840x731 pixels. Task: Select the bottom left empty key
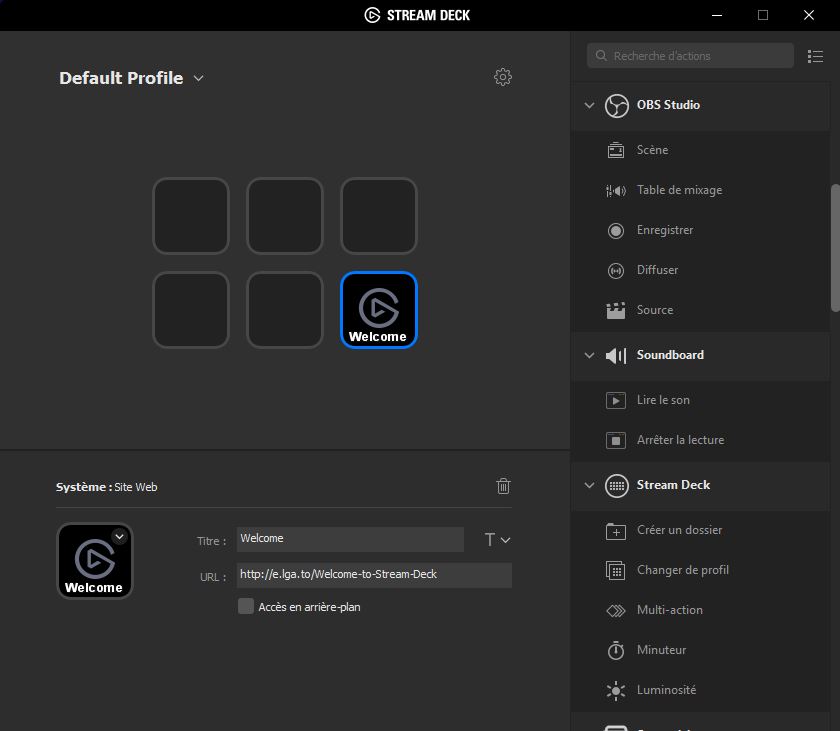[x=191, y=310]
